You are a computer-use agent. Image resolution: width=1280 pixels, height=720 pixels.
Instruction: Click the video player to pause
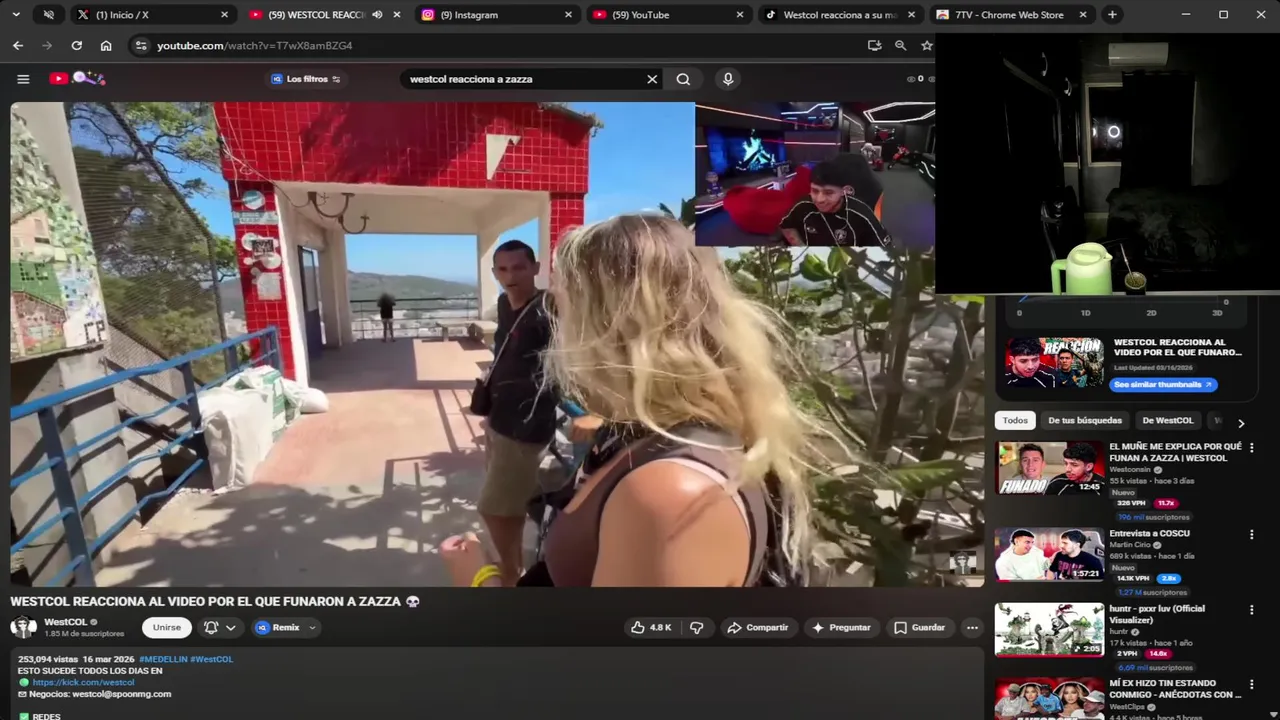click(x=497, y=344)
